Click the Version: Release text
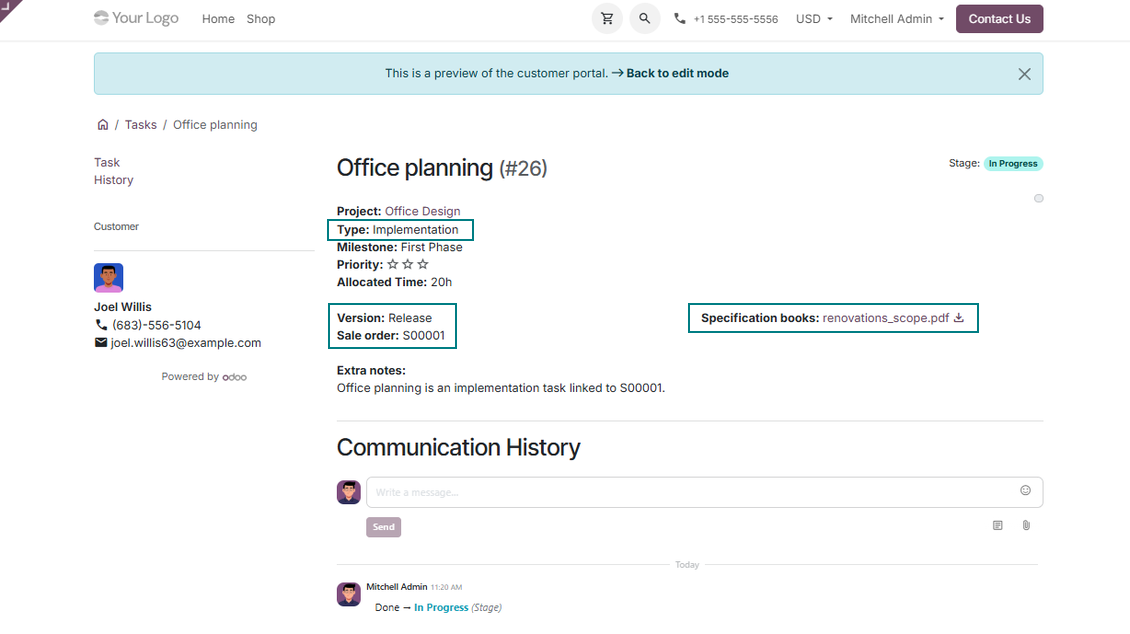The height and width of the screenshot is (634, 1130). point(384,318)
